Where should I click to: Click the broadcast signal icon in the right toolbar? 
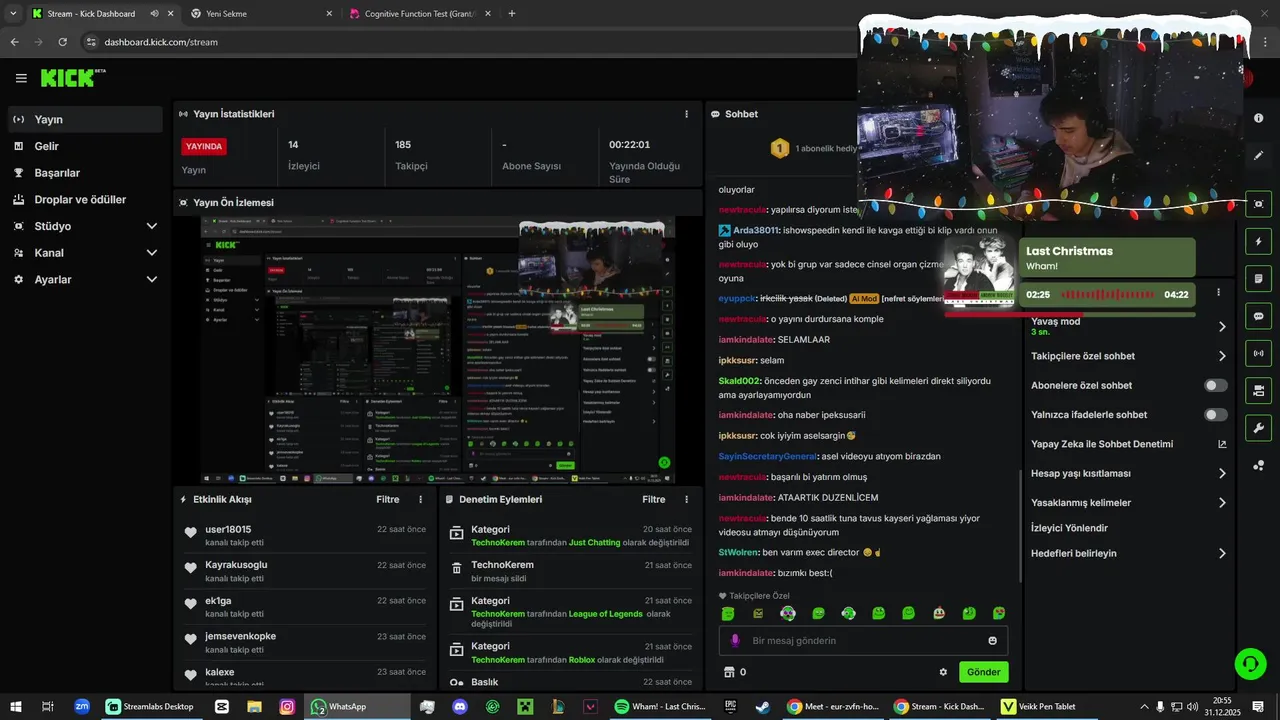click(1258, 353)
